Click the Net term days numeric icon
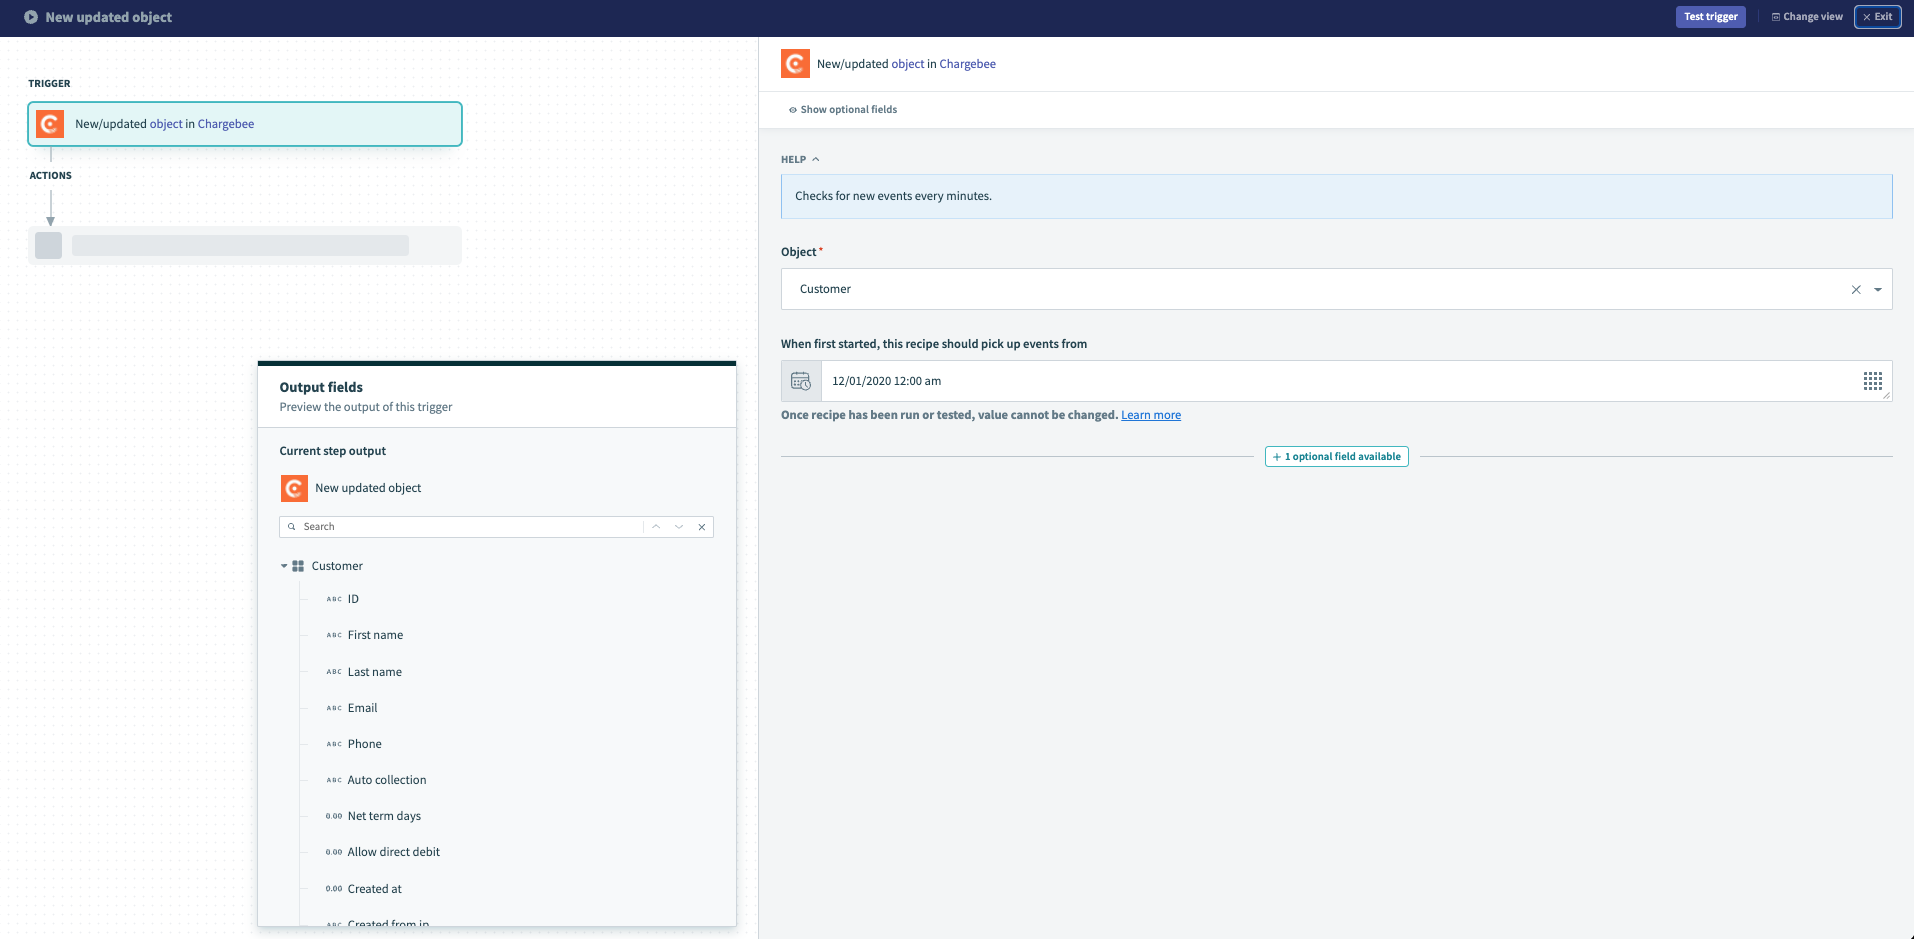The image size is (1914, 939). coord(332,816)
